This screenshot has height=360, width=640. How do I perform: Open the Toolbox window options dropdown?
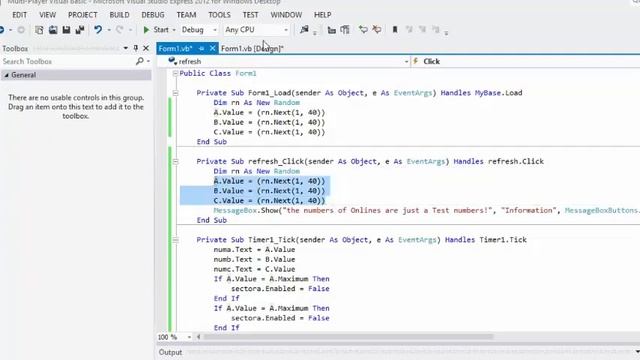click(125, 48)
